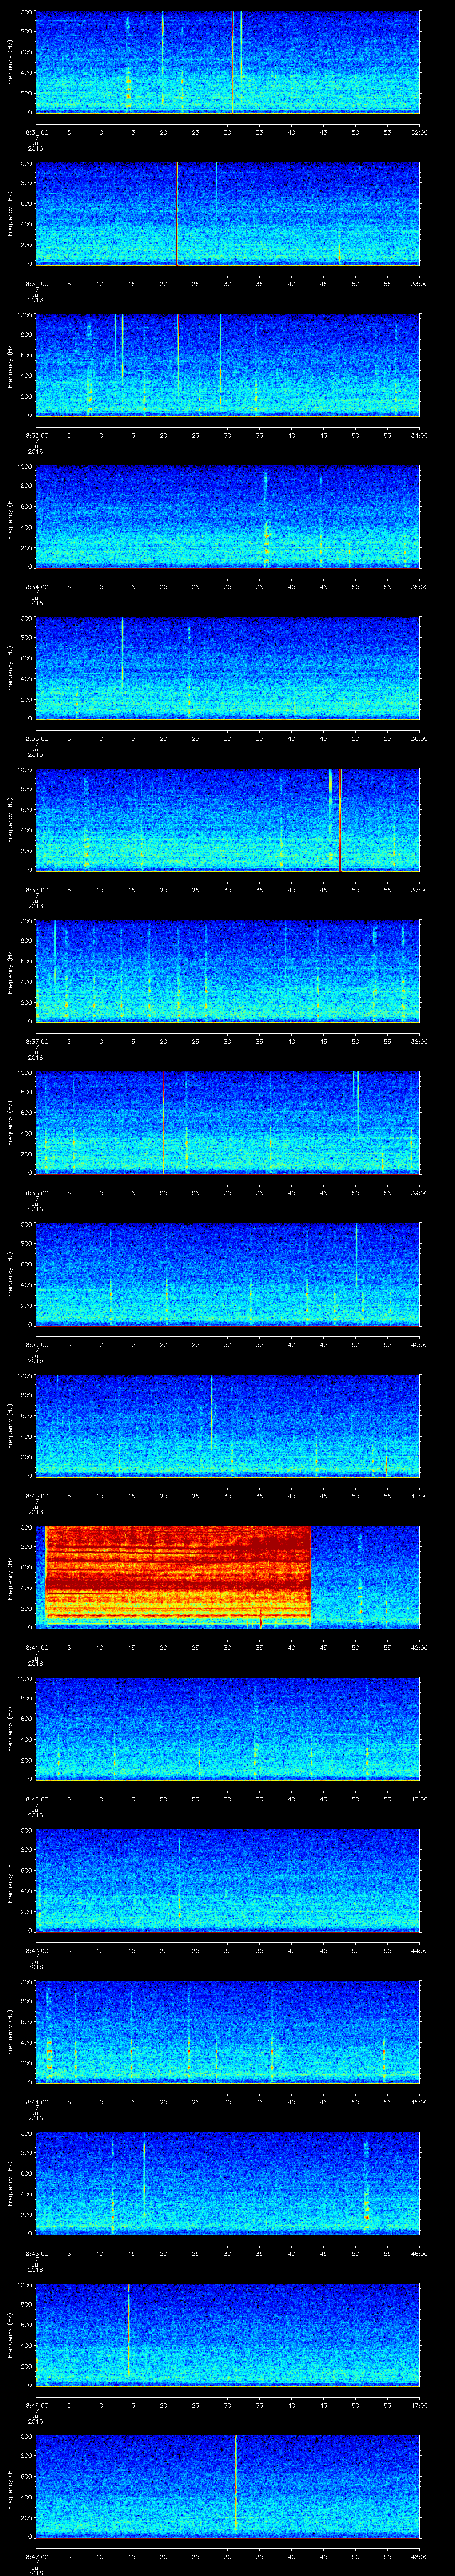The width and height of the screenshot is (455, 2576).
Task: Click the red spike near 8:31:31
Action: [233, 62]
